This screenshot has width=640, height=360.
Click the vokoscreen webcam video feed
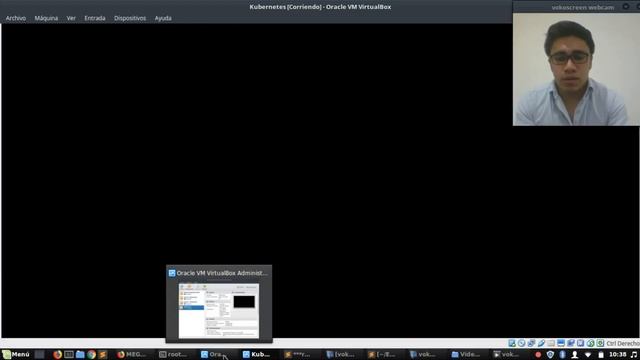click(576, 69)
